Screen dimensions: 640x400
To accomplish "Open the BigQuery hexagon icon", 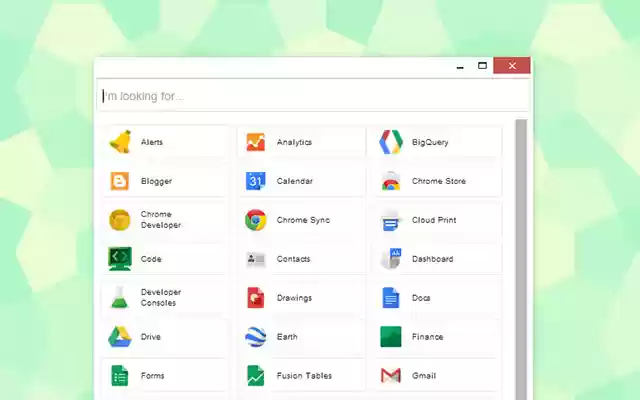I will [391, 142].
